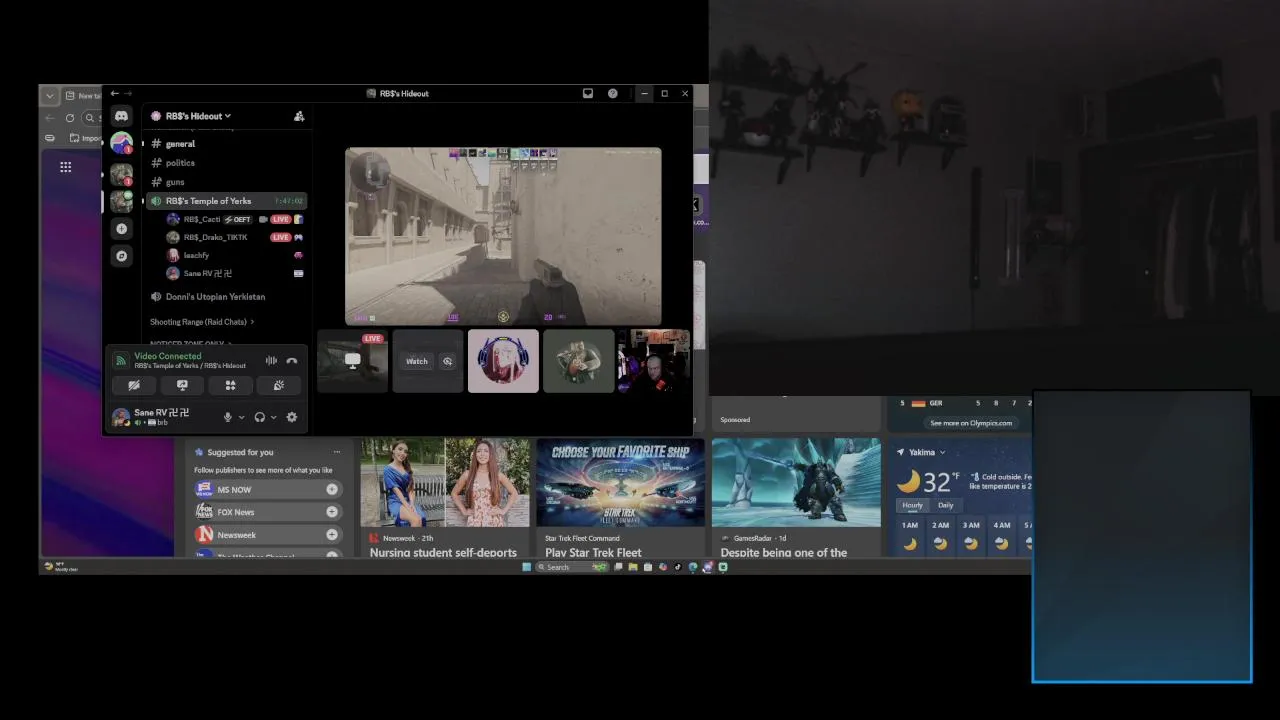Open the browser apps grid icon
This screenshot has height=720, width=1280.
pos(65,167)
